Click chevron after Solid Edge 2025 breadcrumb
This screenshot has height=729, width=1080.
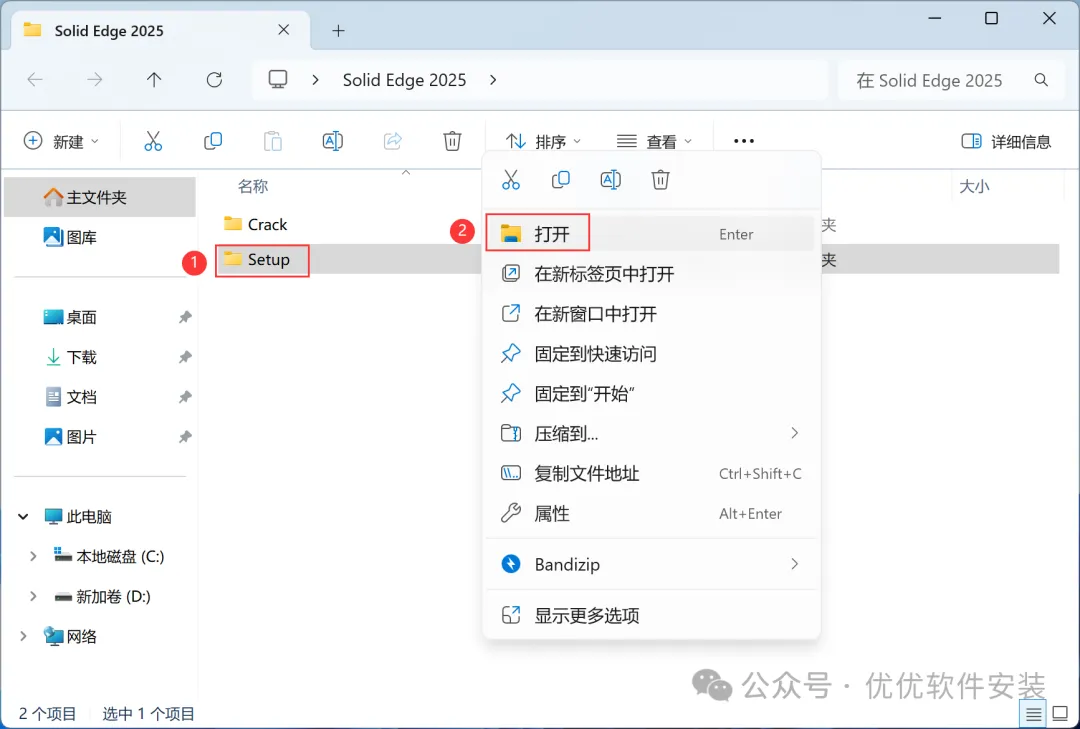493,80
